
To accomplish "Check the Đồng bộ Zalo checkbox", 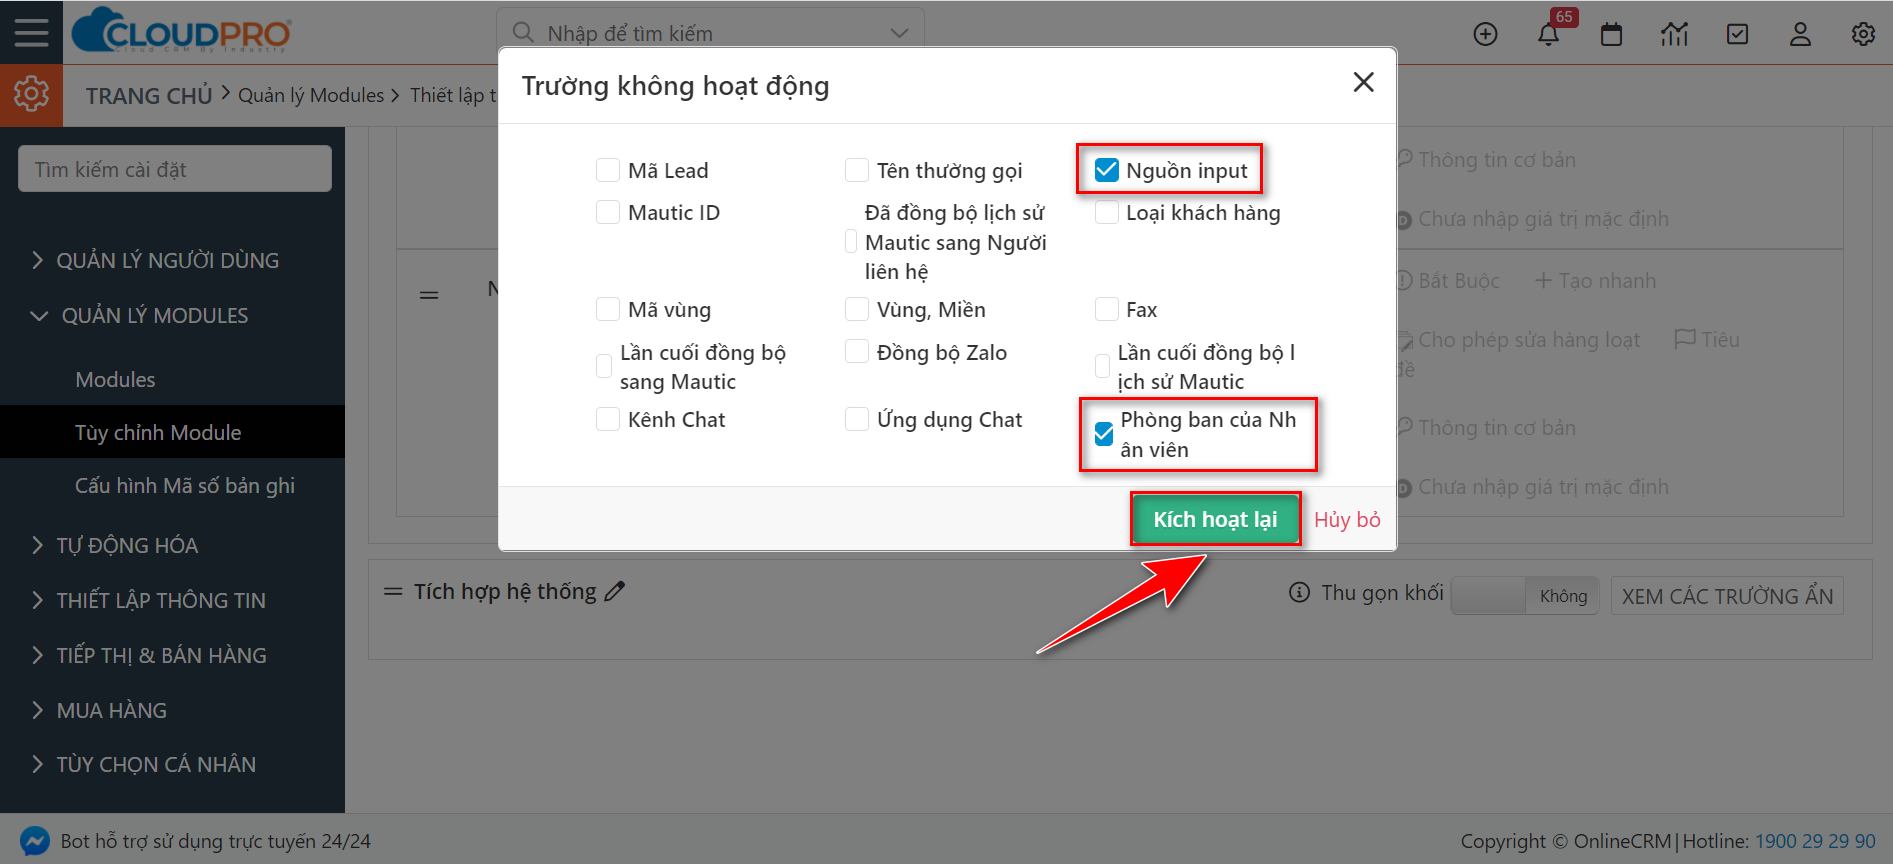I will click(857, 352).
